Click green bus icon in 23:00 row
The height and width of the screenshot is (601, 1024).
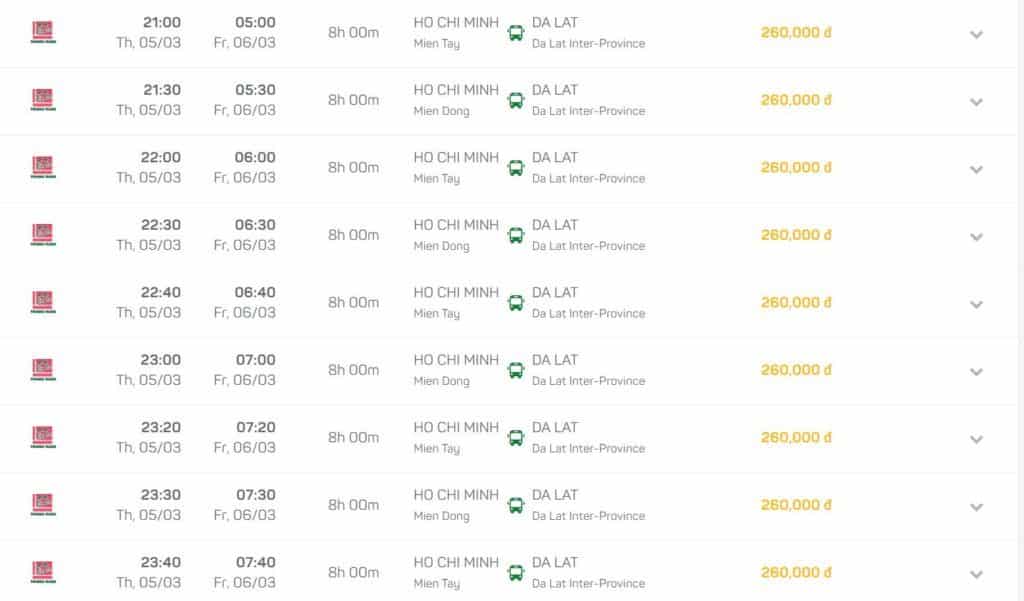pos(516,370)
